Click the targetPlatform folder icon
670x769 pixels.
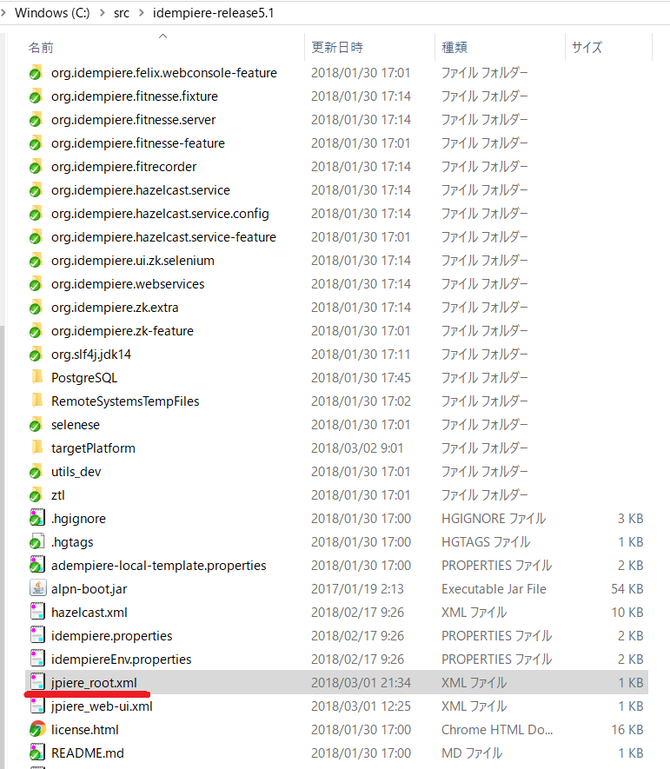point(37,448)
